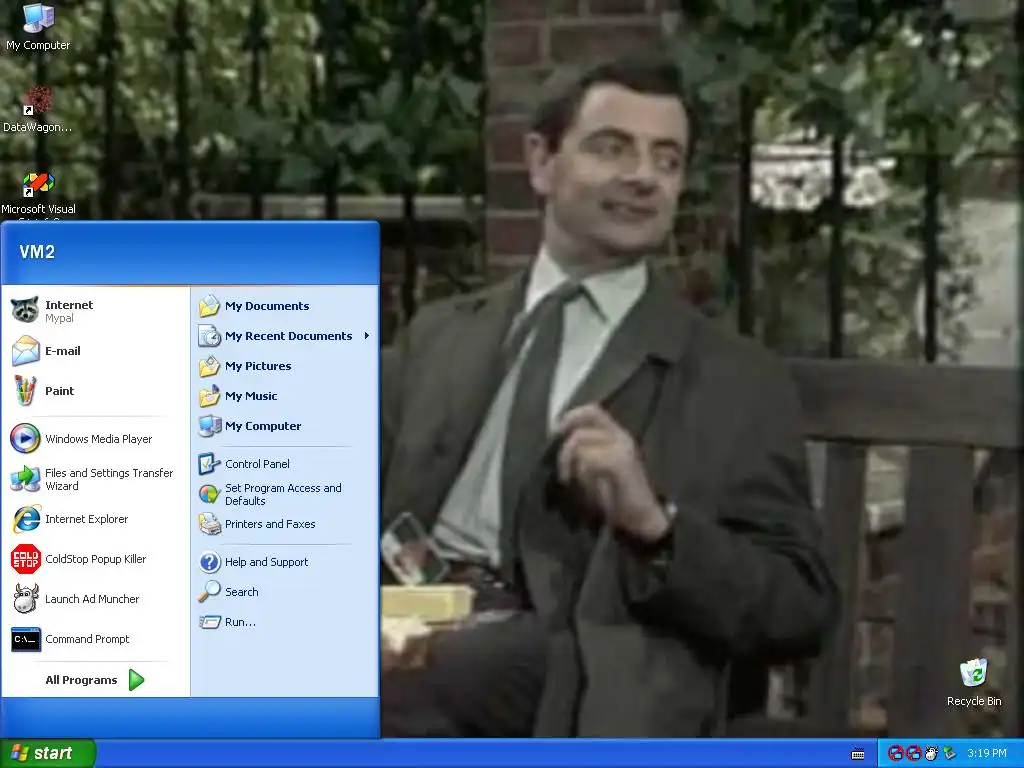Open E-mail from the Start menu
Screen dimensions: 1024x768
(95, 351)
